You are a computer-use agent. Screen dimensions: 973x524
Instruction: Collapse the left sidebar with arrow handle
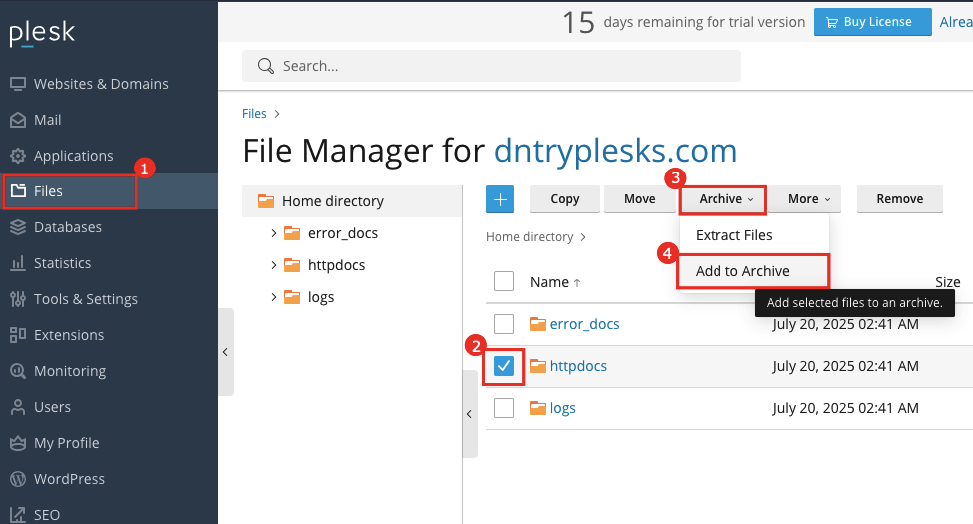[225, 352]
